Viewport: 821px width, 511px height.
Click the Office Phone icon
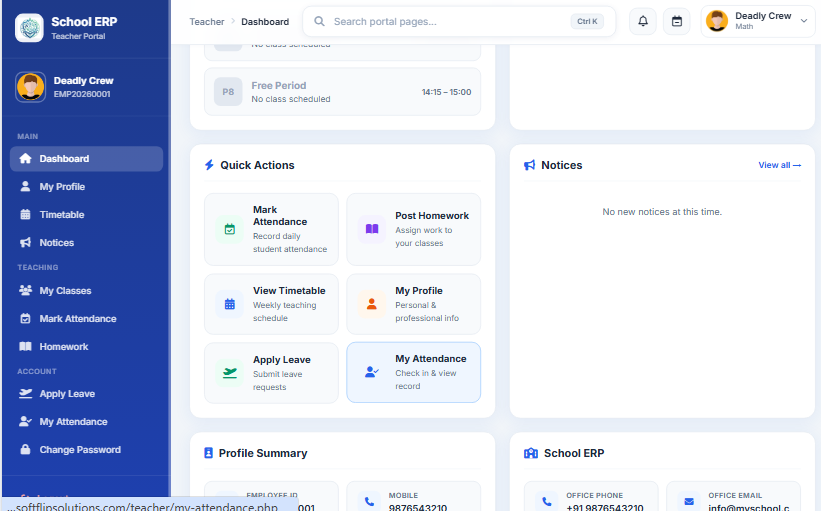pyautogui.click(x=547, y=501)
